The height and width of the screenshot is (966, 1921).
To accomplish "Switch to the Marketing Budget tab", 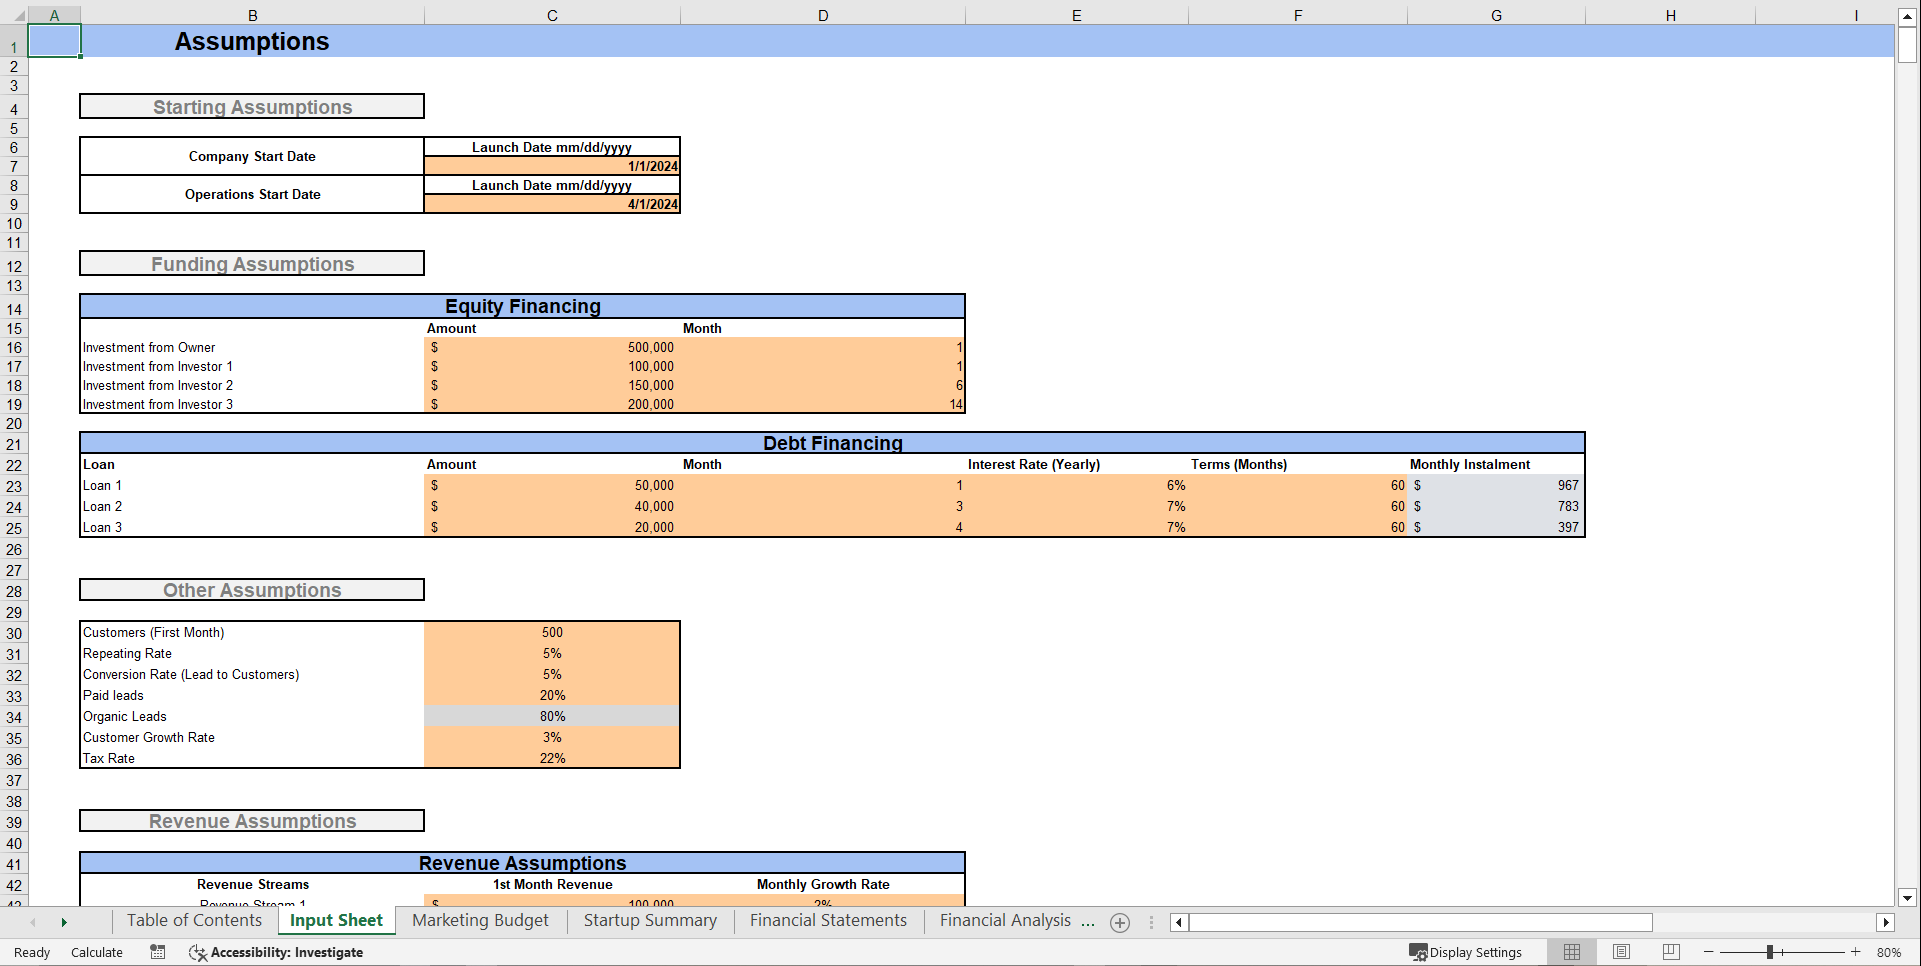I will click(x=480, y=921).
